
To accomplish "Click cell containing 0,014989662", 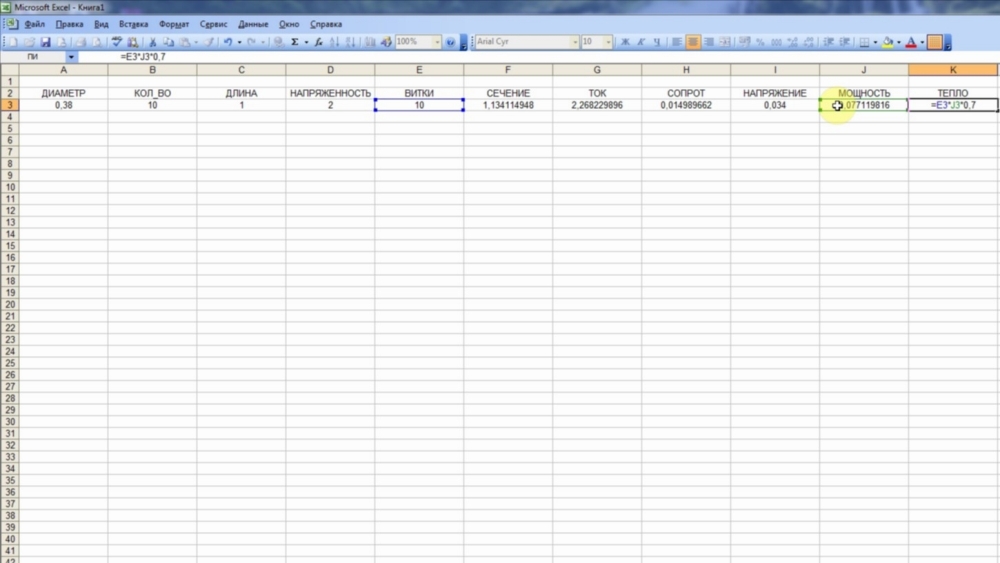I will [686, 105].
